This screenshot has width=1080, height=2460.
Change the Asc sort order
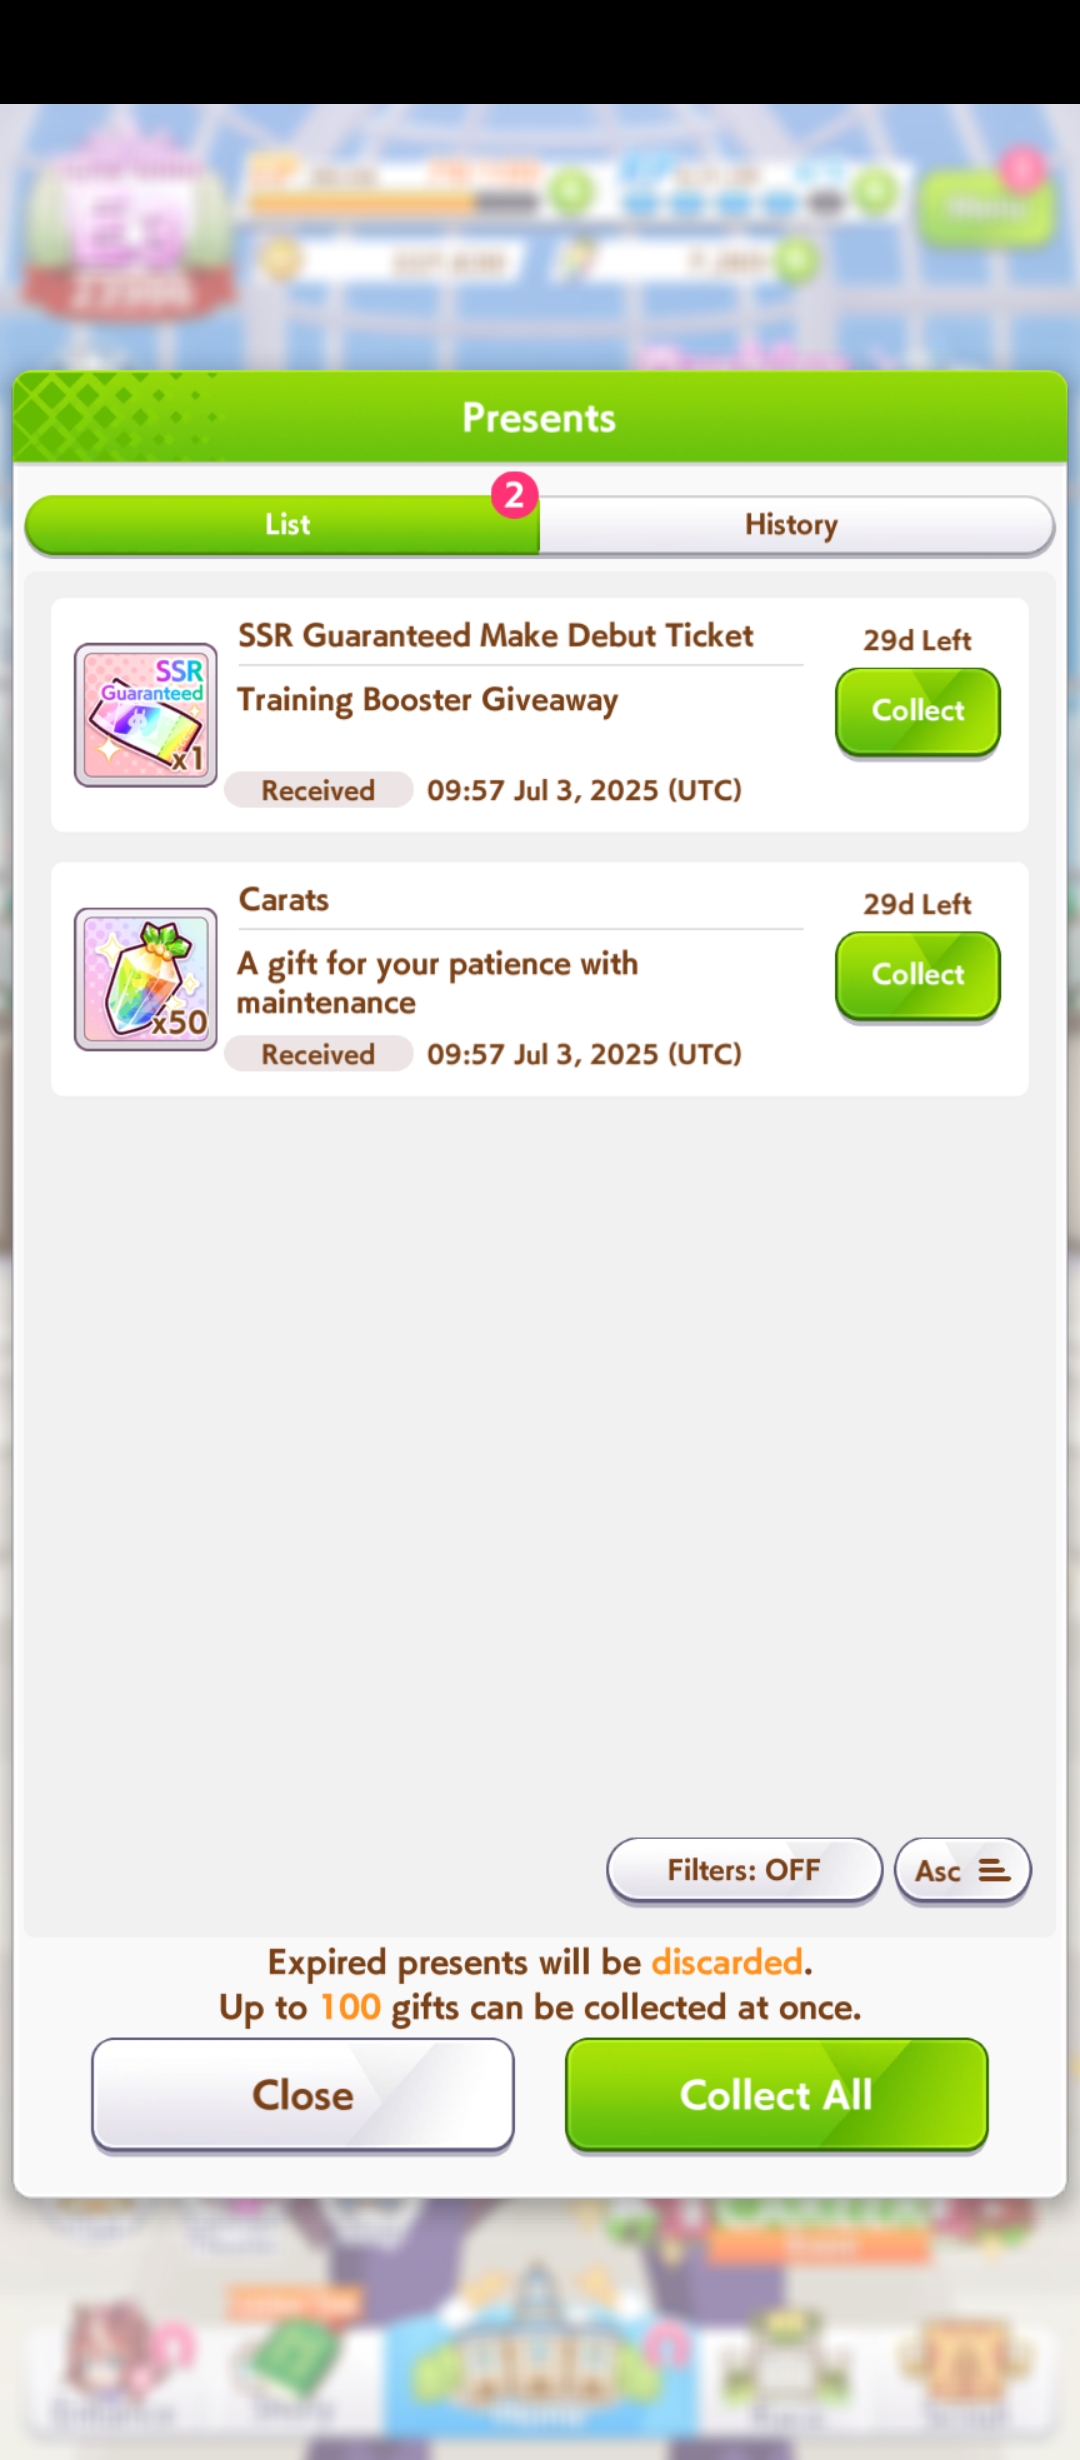(962, 1870)
